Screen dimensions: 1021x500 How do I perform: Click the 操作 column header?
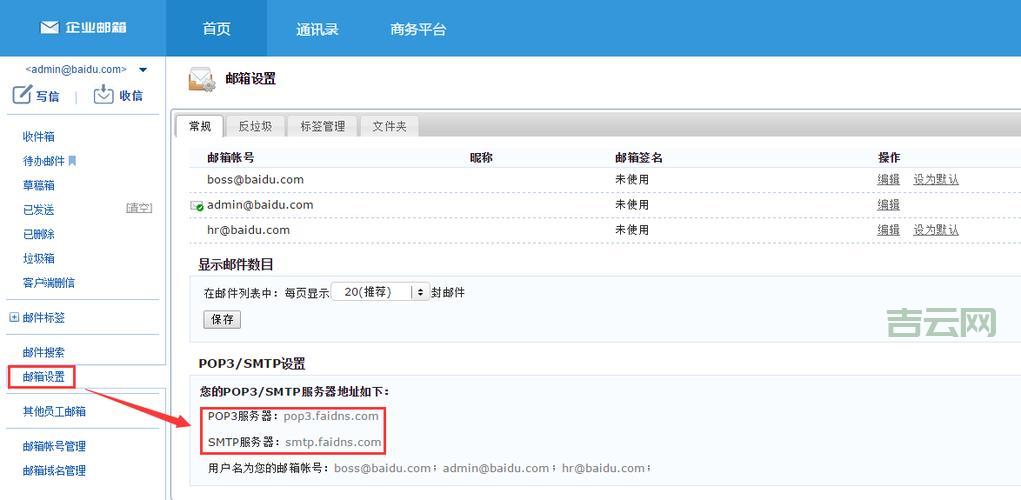[x=889, y=158]
